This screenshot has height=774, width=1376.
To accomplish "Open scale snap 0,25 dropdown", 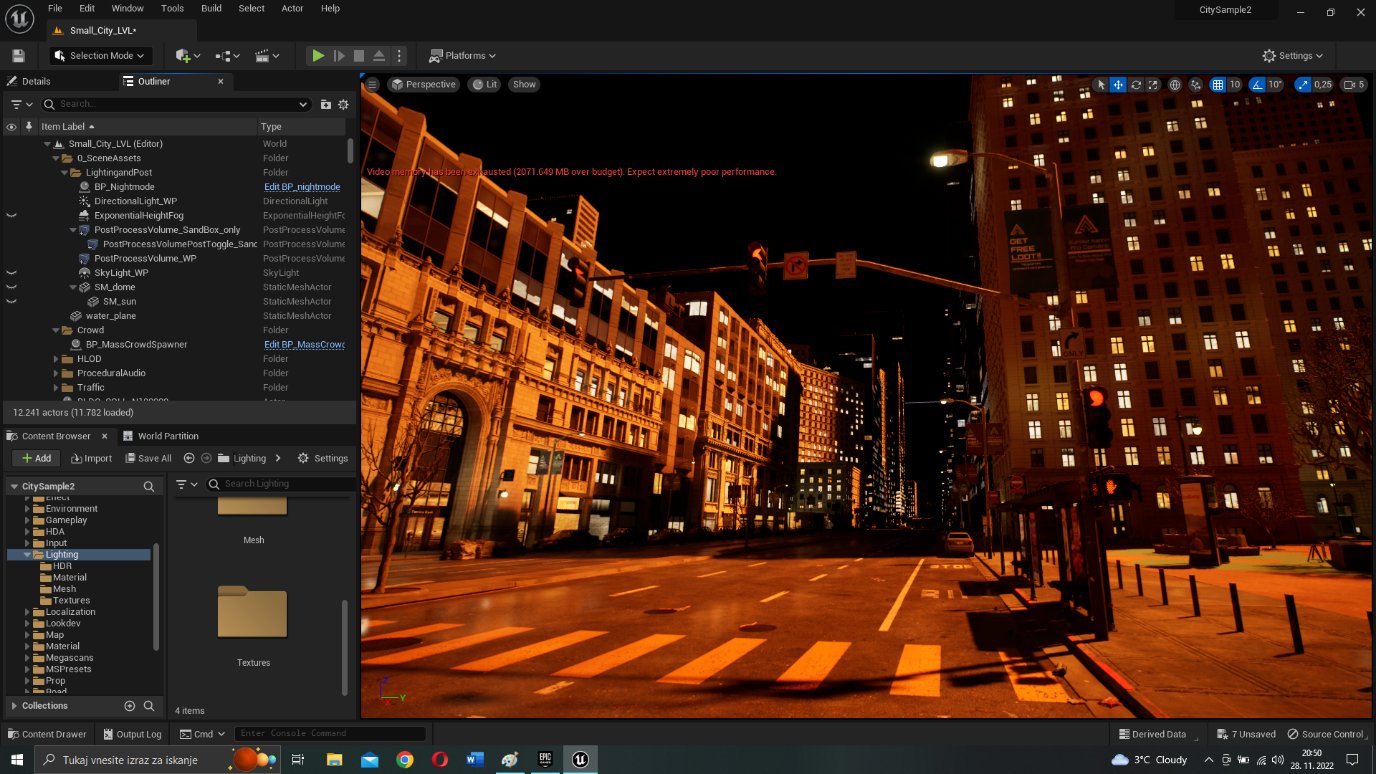I will [x=1323, y=85].
